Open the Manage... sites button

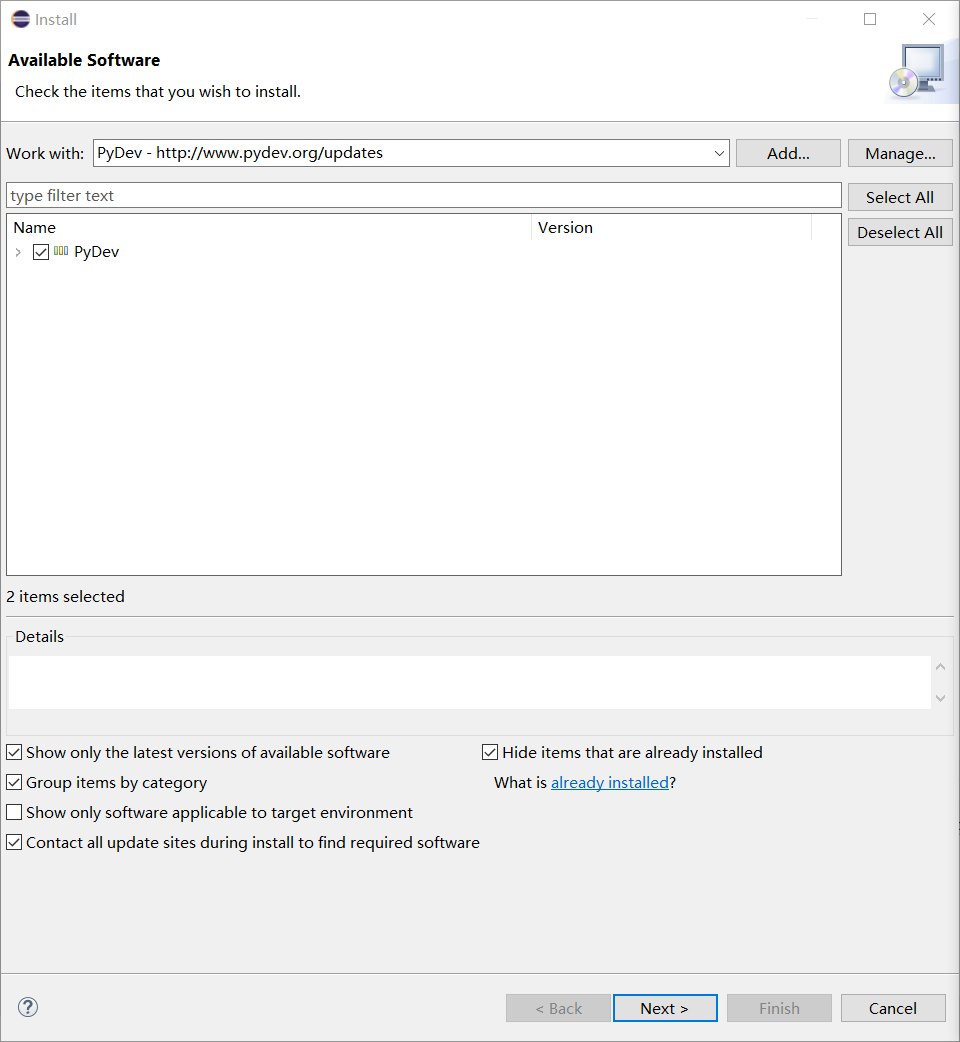pos(900,154)
